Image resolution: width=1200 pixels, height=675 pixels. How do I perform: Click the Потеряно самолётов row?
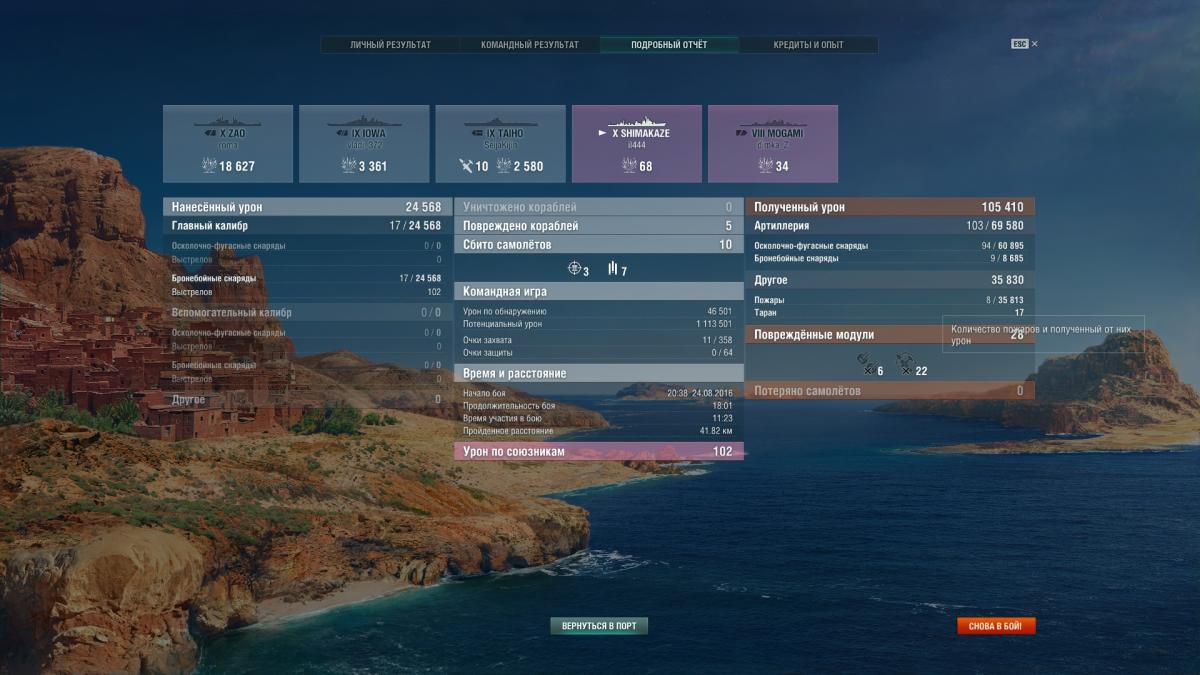tap(890, 391)
